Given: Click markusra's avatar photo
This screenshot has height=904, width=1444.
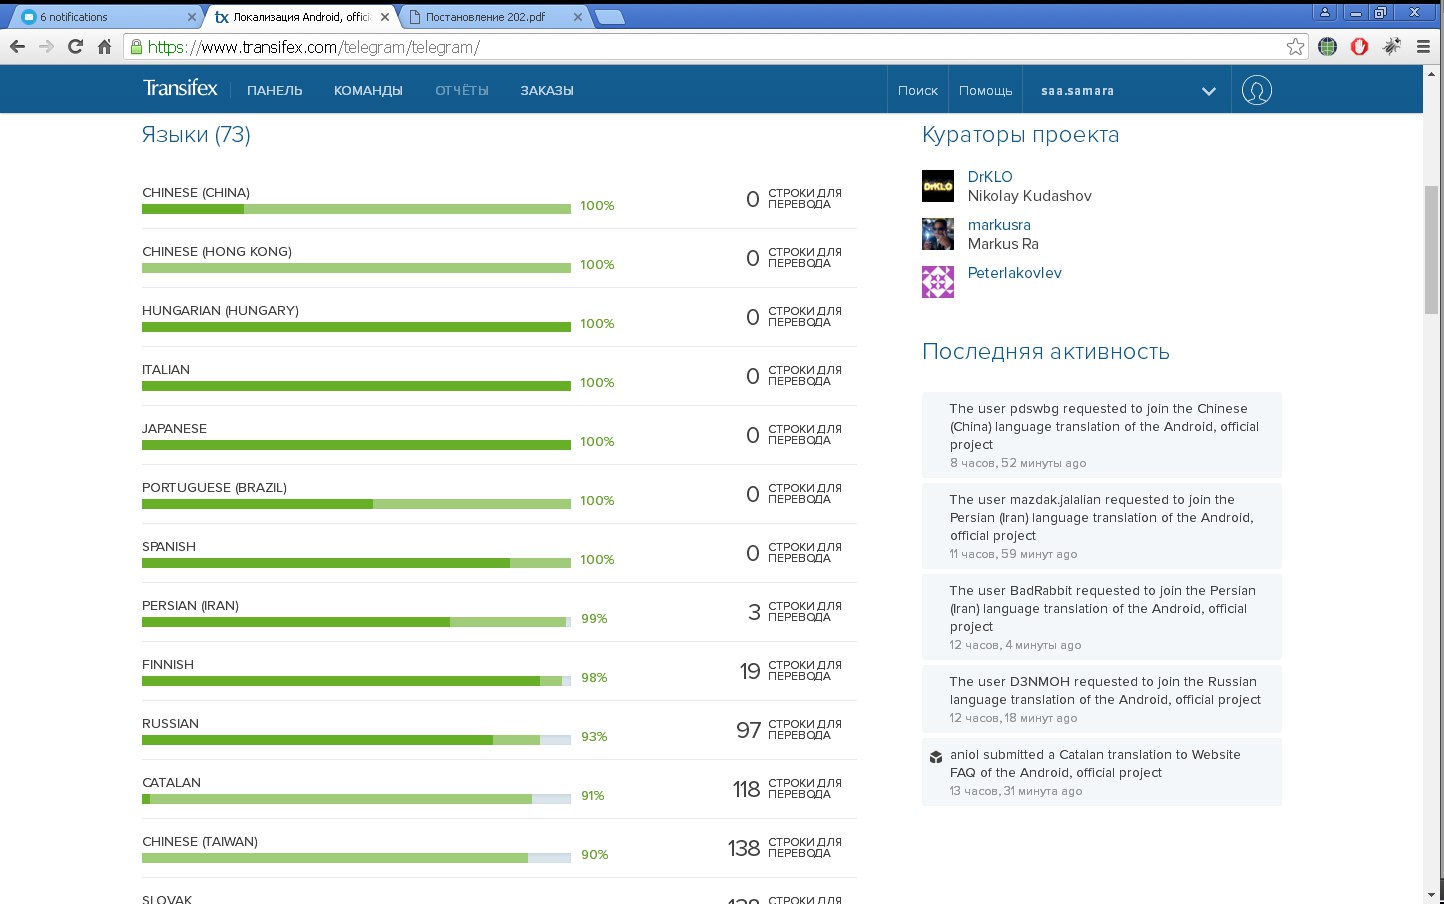Looking at the screenshot, I should point(937,234).
